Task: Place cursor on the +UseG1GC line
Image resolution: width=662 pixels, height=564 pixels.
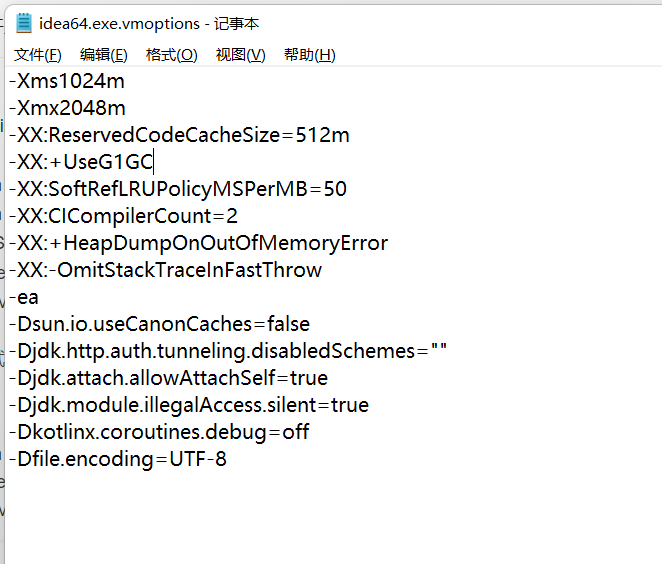Action: click(82, 162)
